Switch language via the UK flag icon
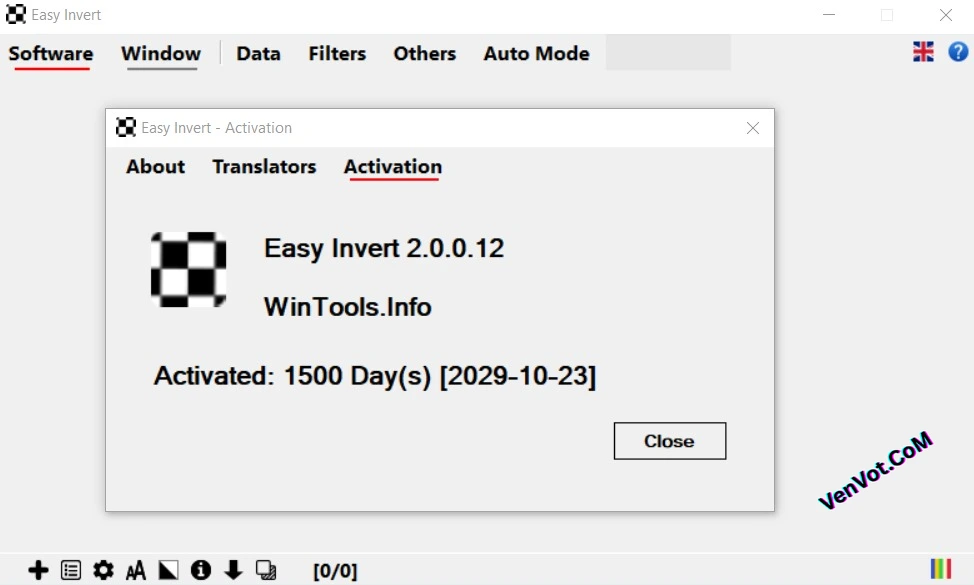 (923, 51)
